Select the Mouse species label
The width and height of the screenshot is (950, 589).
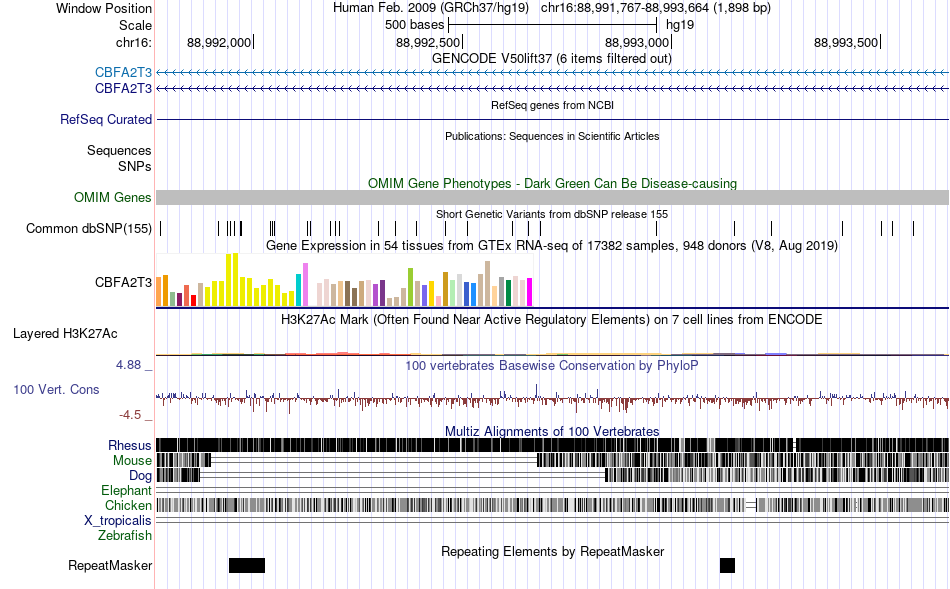click(132, 461)
